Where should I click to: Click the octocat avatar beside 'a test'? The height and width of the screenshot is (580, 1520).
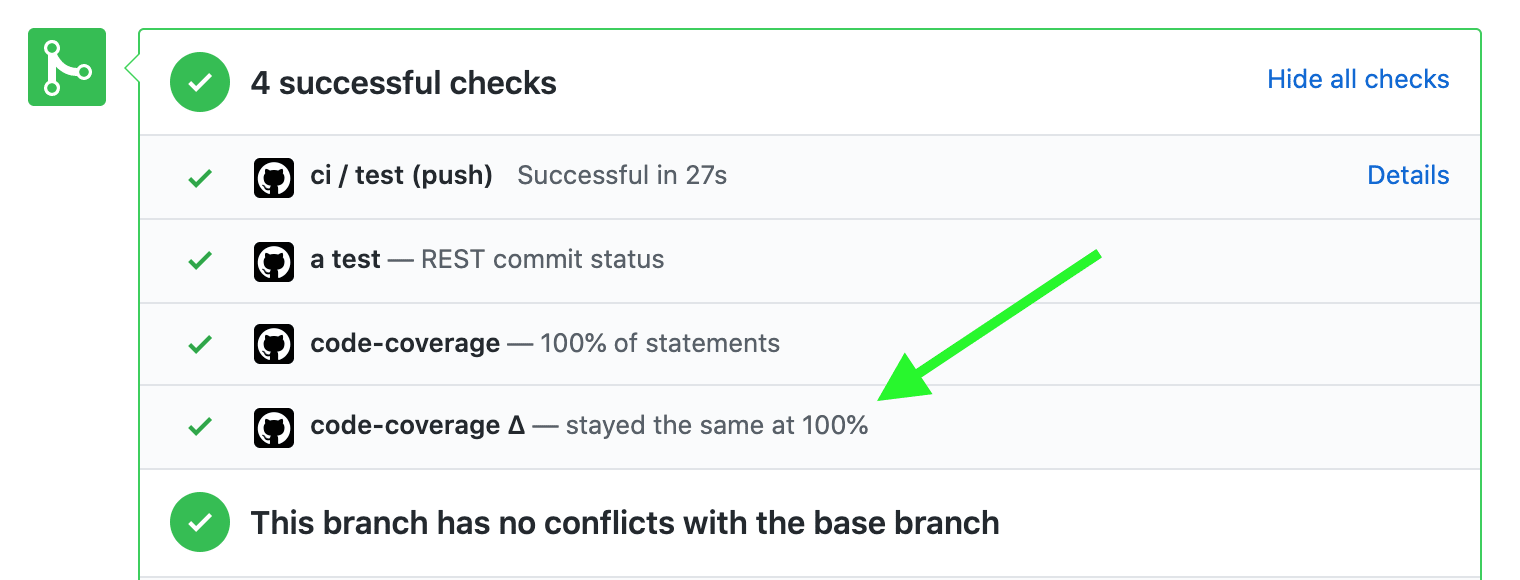click(274, 260)
